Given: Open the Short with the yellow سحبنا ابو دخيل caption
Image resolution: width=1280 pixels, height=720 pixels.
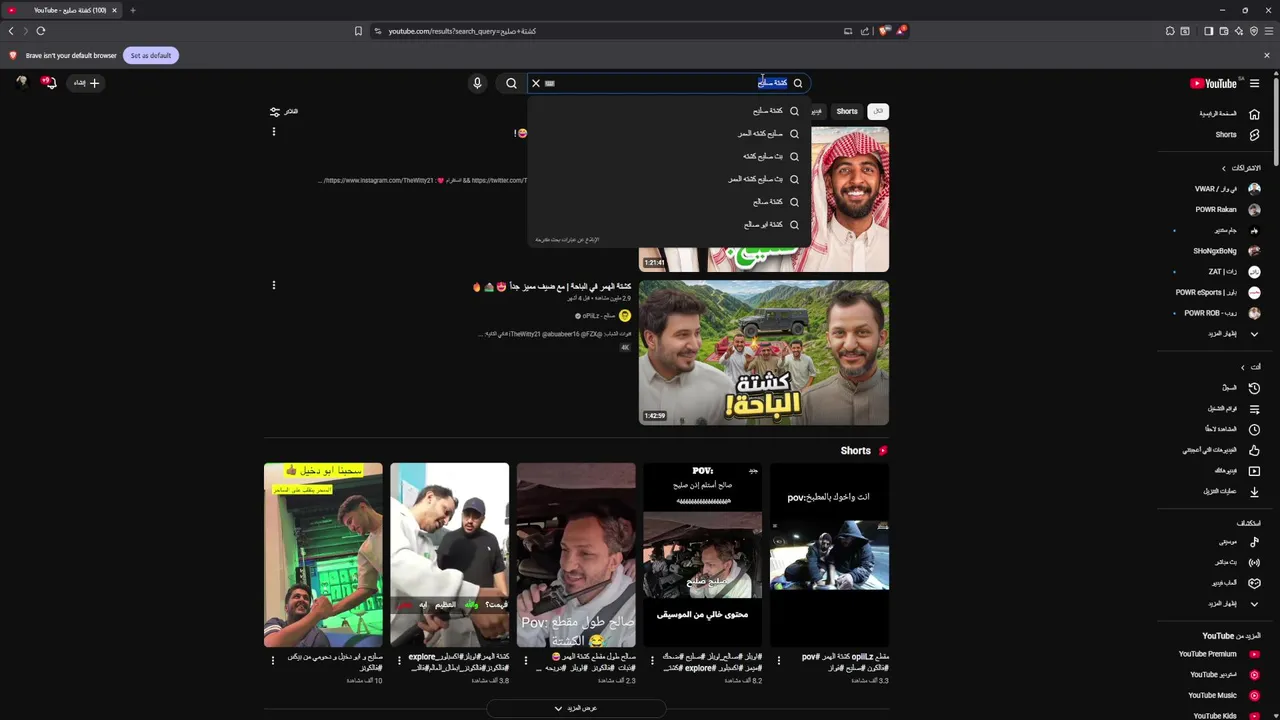Looking at the screenshot, I should coord(323,555).
